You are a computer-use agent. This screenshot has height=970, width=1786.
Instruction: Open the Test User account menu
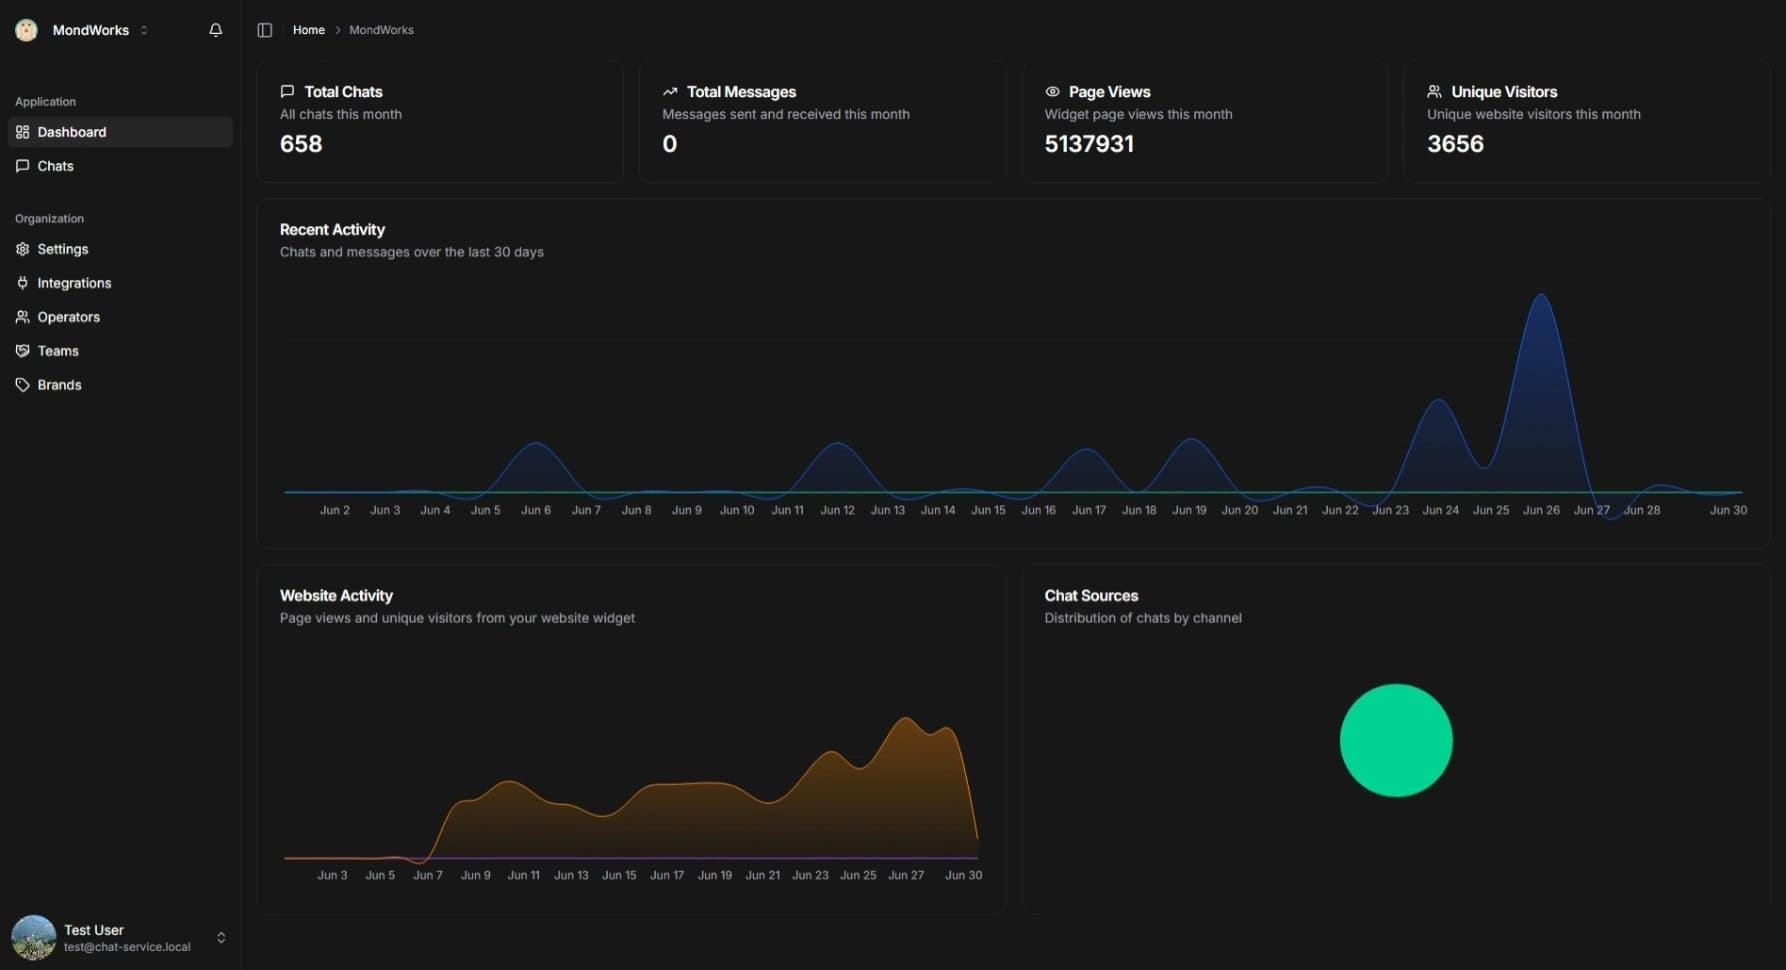220,937
